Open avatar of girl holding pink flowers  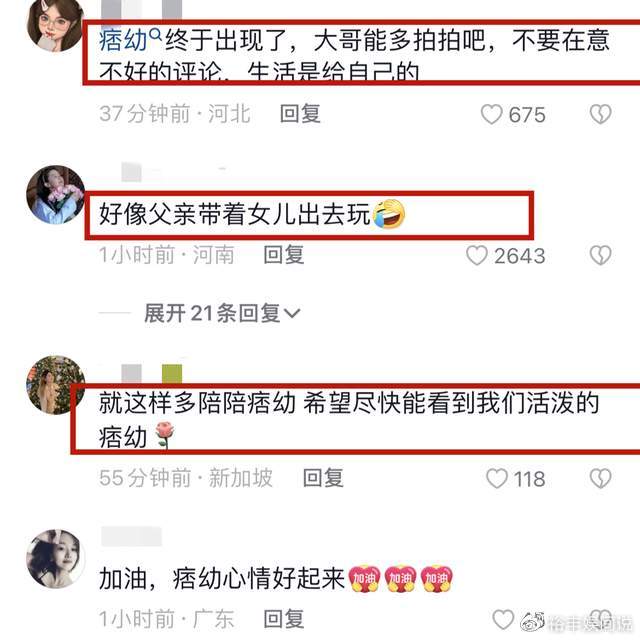coord(56,195)
